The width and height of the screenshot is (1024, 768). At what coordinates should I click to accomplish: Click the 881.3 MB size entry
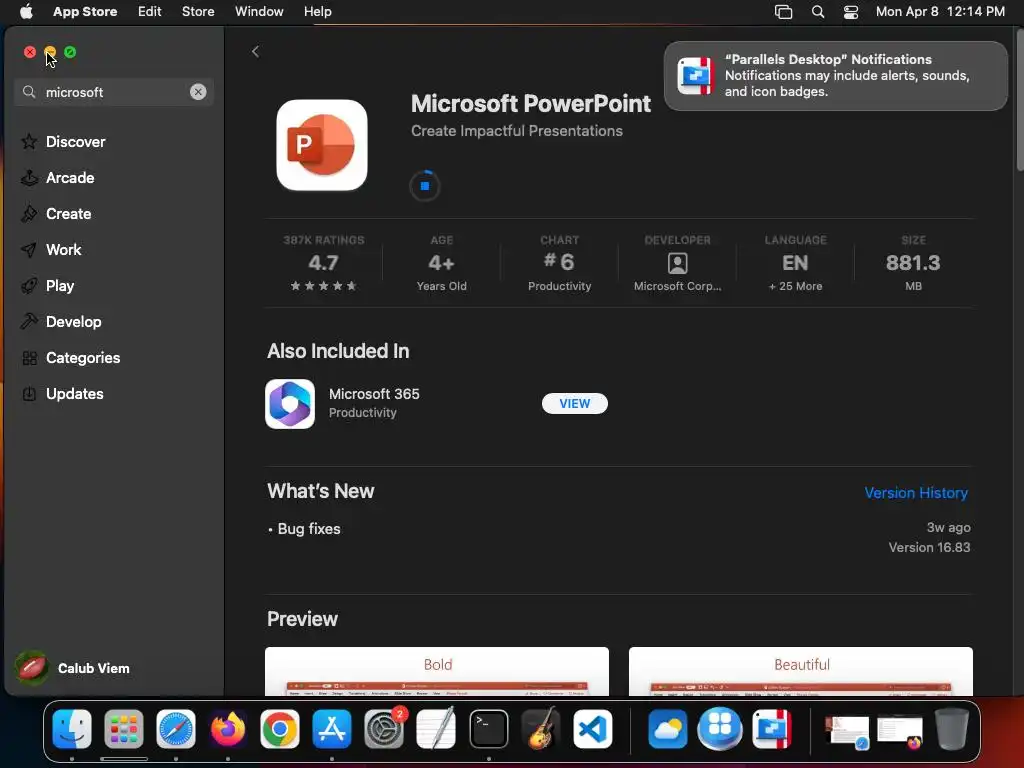[x=913, y=264]
